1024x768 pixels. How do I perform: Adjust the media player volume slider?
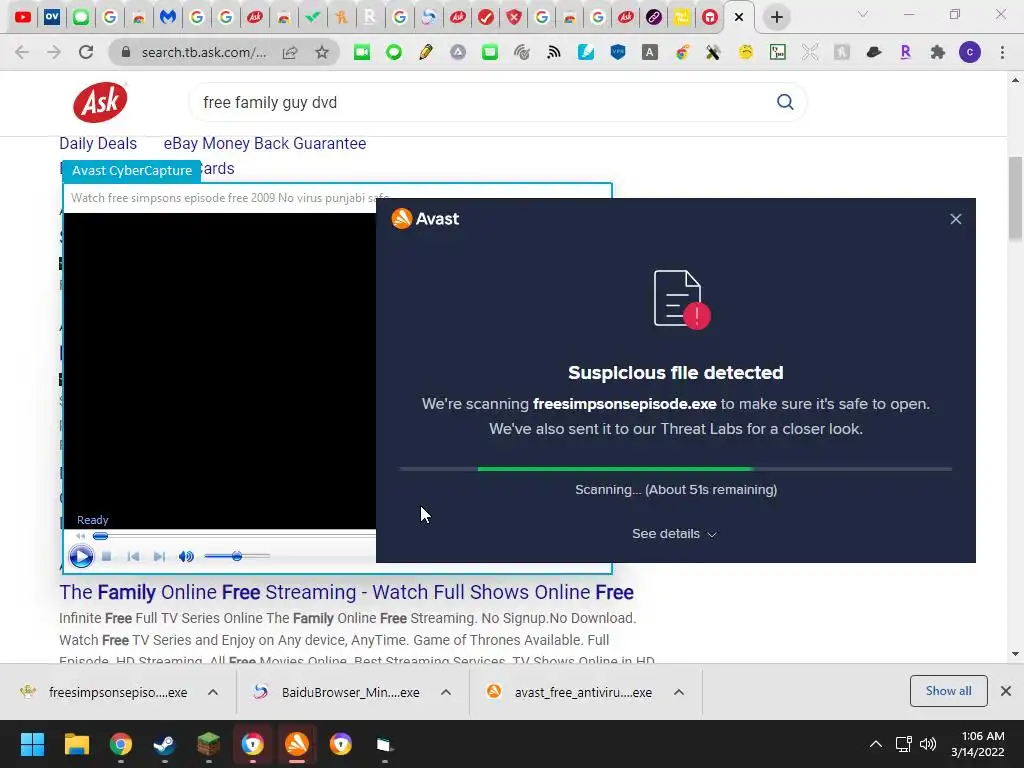237,556
